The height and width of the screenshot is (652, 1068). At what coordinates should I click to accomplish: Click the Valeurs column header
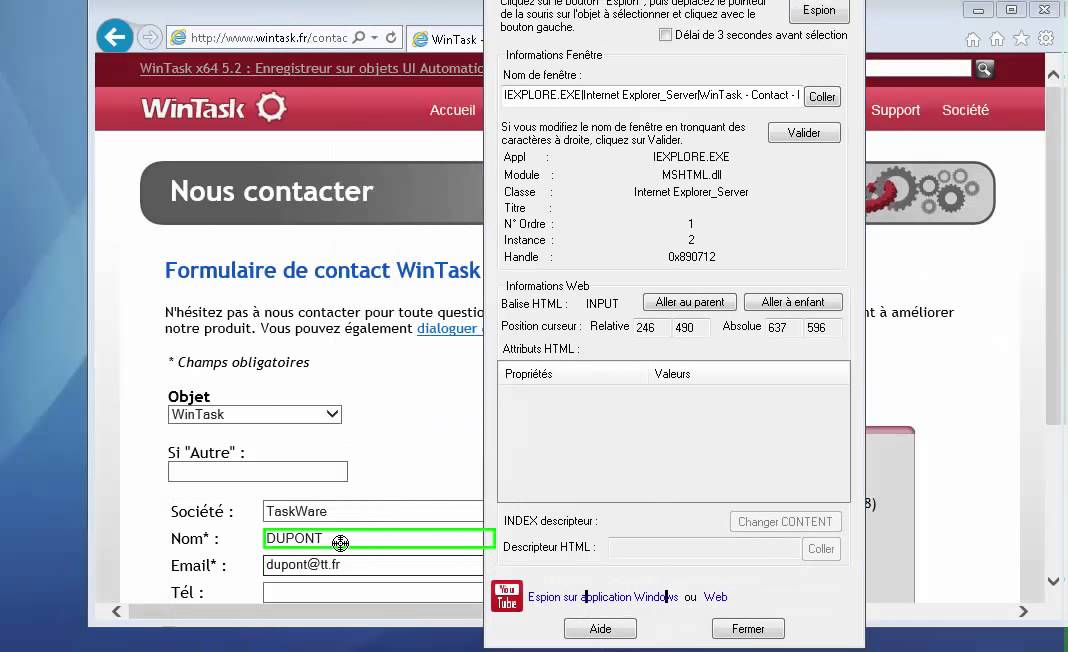[x=749, y=373]
